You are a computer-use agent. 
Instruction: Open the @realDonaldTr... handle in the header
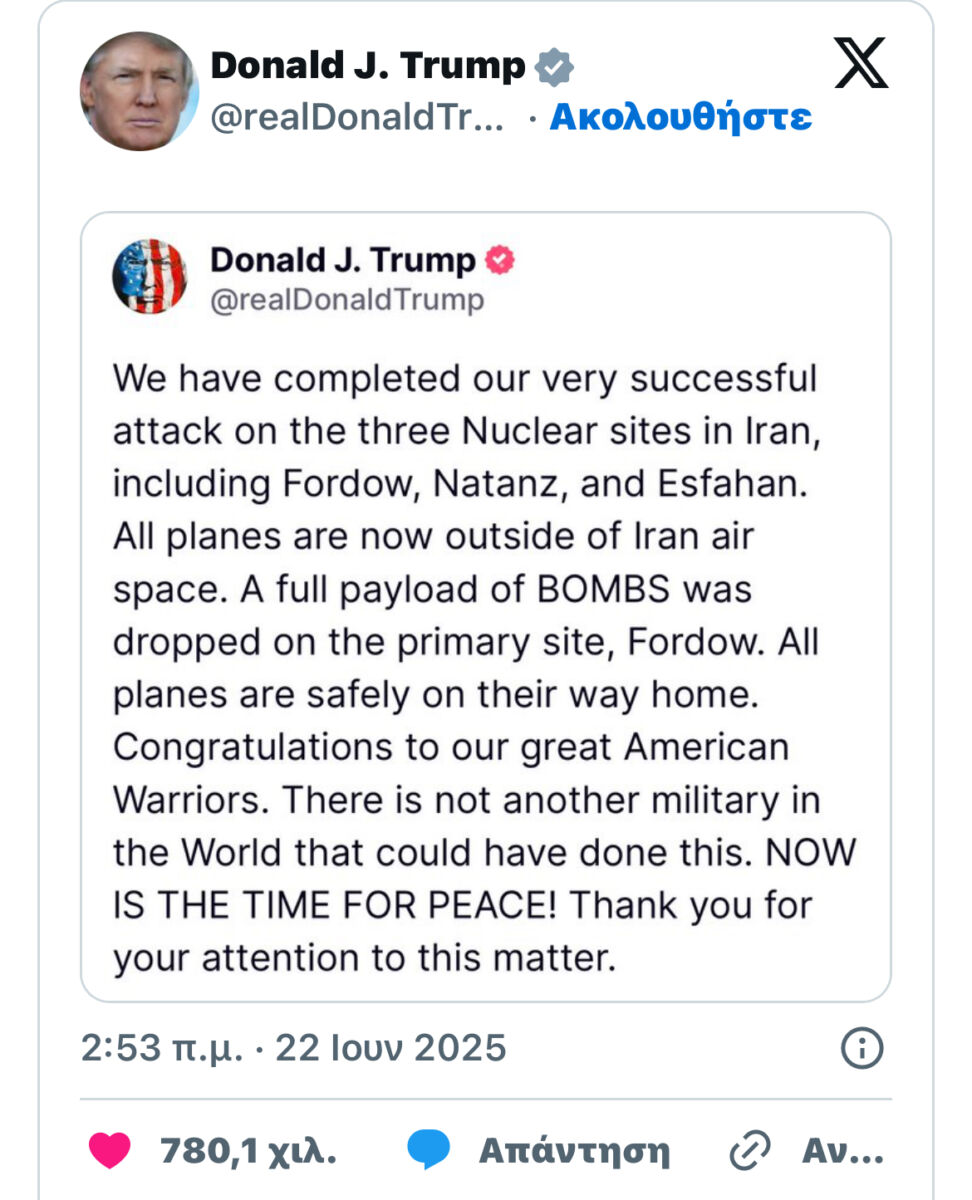tap(357, 118)
